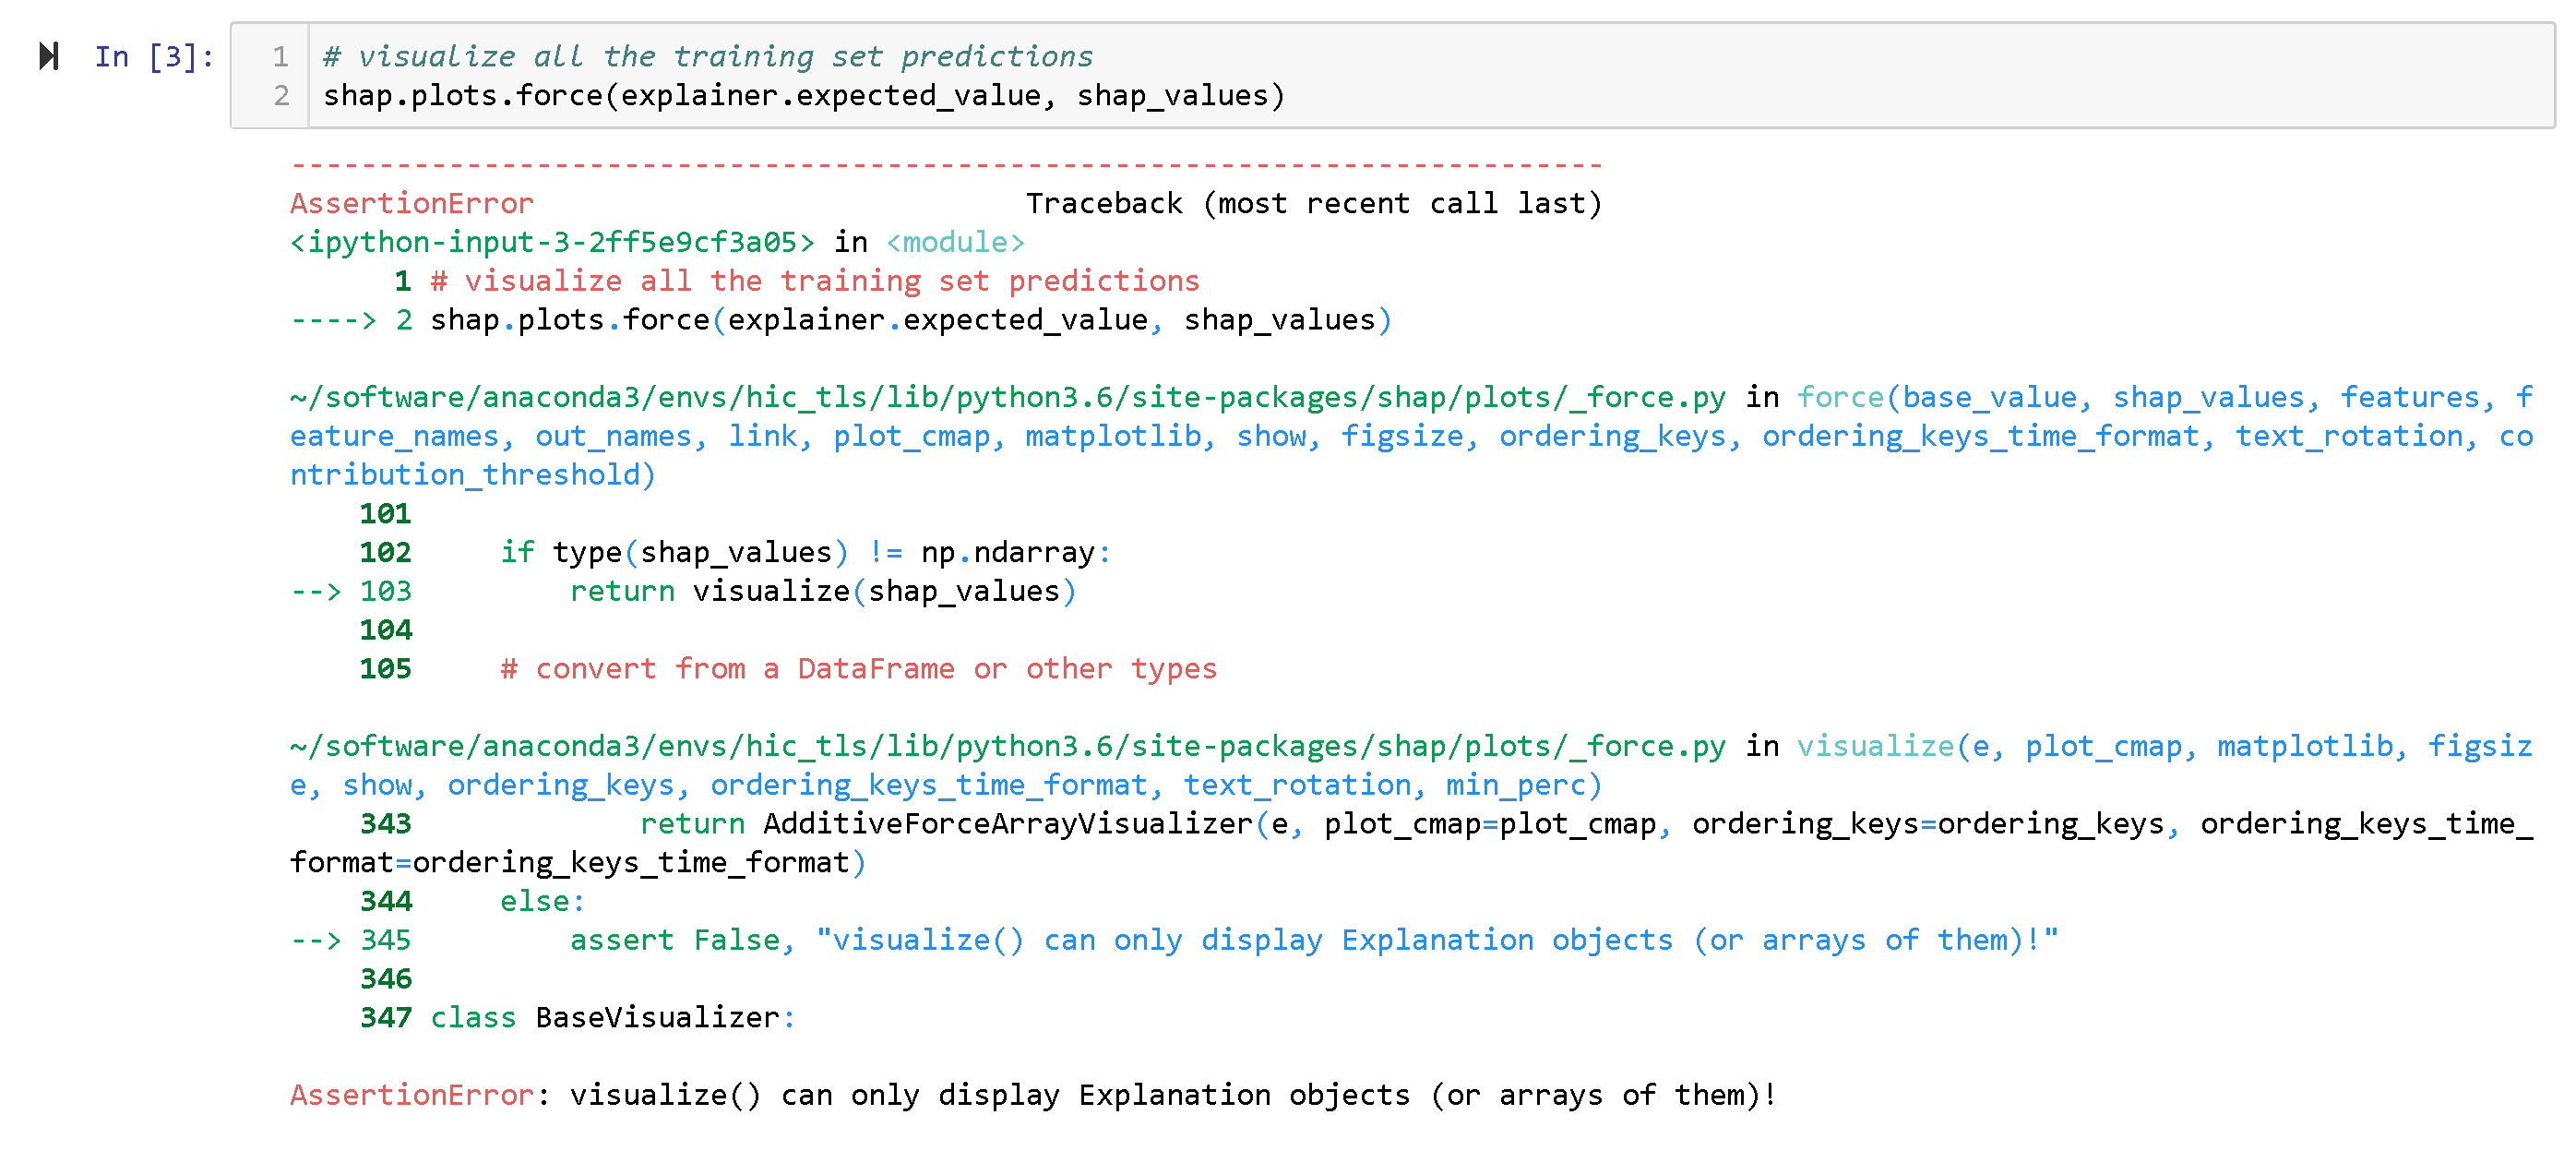The height and width of the screenshot is (1151, 2576).
Task: Click the green module reference in the traceback
Action: click(953, 241)
